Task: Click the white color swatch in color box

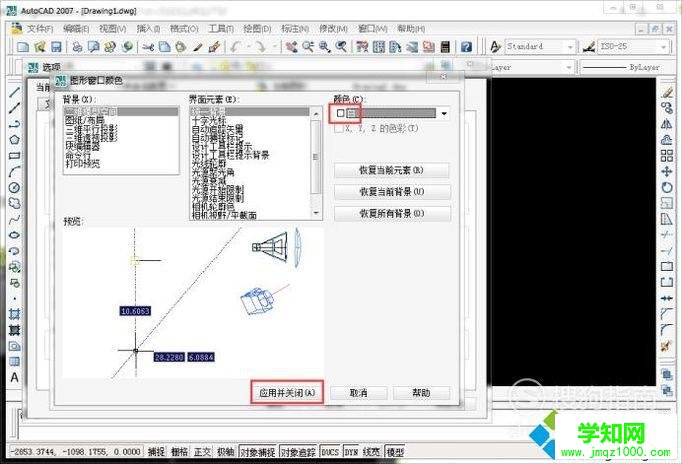Action: pos(341,113)
